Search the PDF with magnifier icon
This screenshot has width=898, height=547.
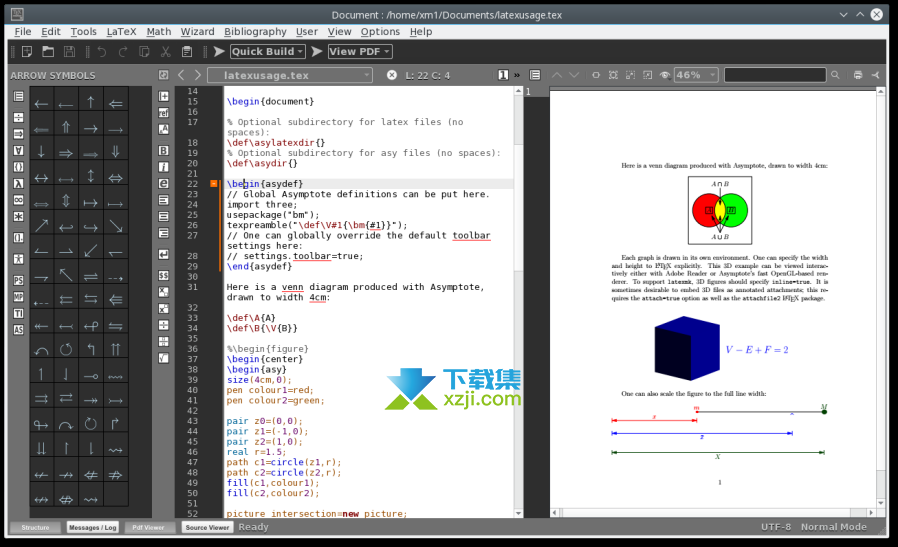click(835, 75)
